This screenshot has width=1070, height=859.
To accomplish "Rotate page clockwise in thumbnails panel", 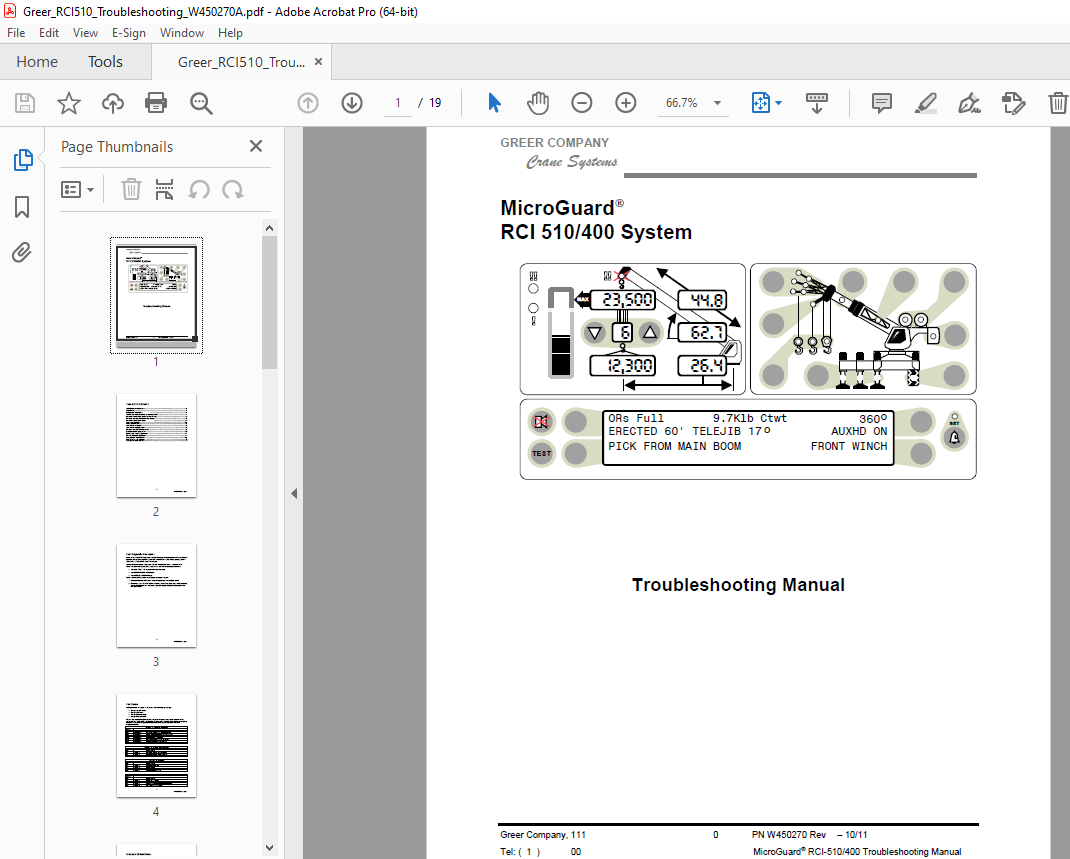I will point(233,190).
